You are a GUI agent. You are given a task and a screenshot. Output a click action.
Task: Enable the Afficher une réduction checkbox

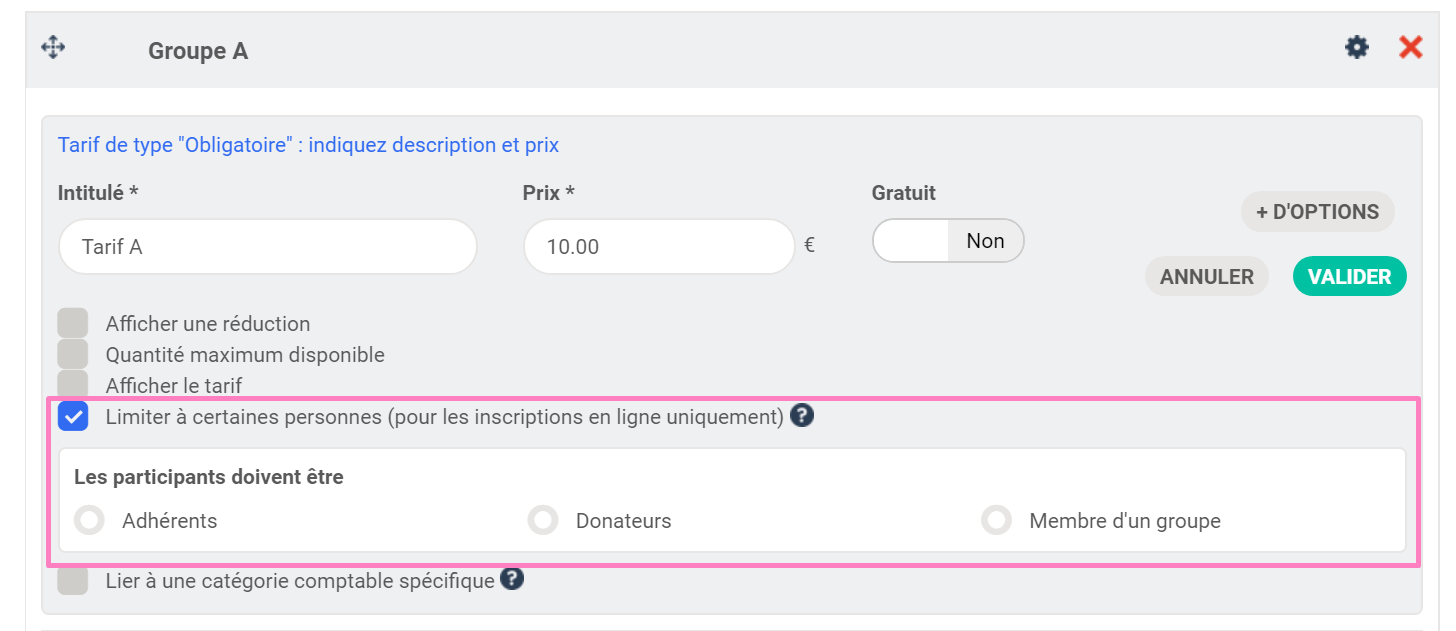73,323
